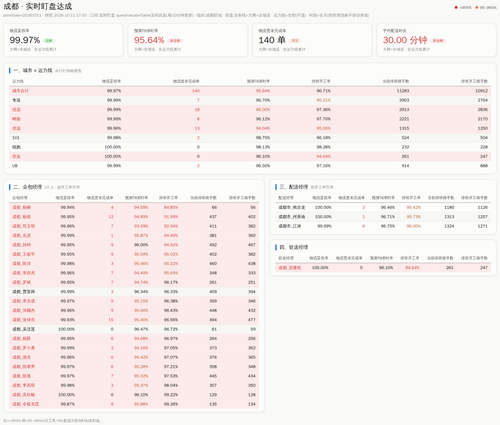Screen dimensions: 500x425
Task: Select the 1313 cell in 配送经理 table
Action: (449, 217)
